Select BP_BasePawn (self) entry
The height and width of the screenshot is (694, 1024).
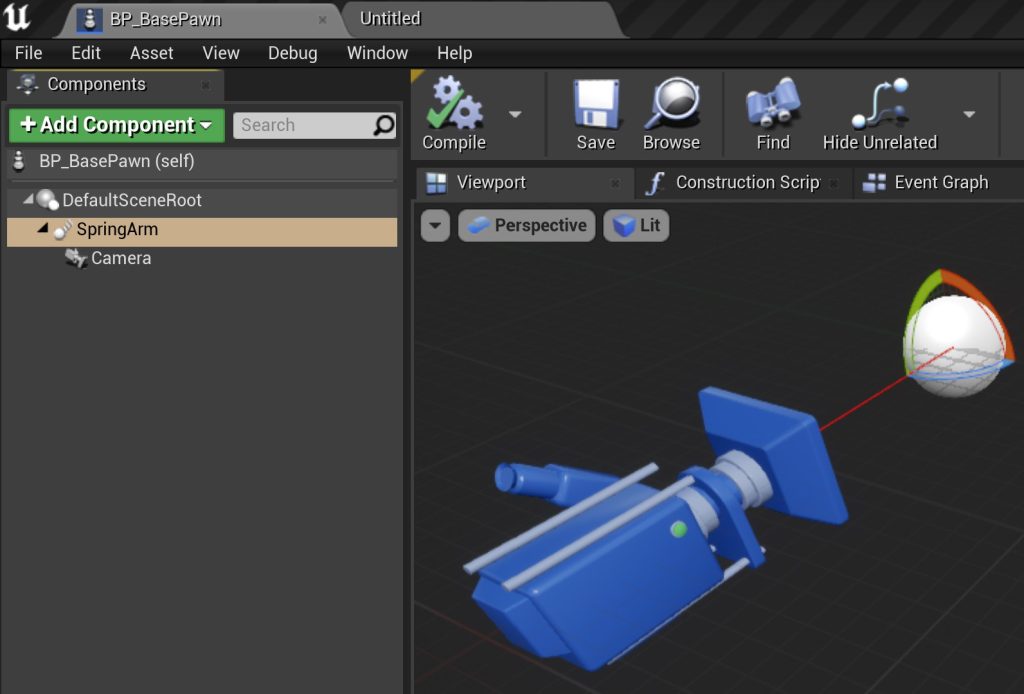116,160
